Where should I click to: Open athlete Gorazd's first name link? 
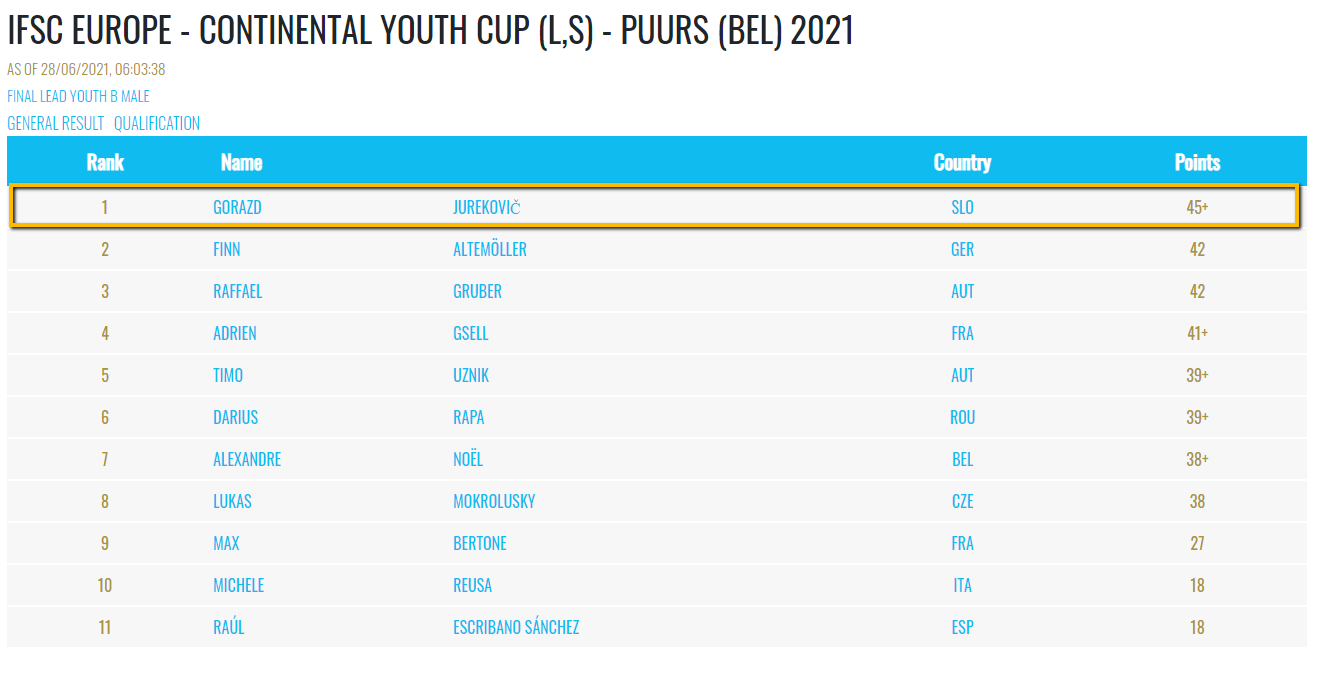coord(237,207)
